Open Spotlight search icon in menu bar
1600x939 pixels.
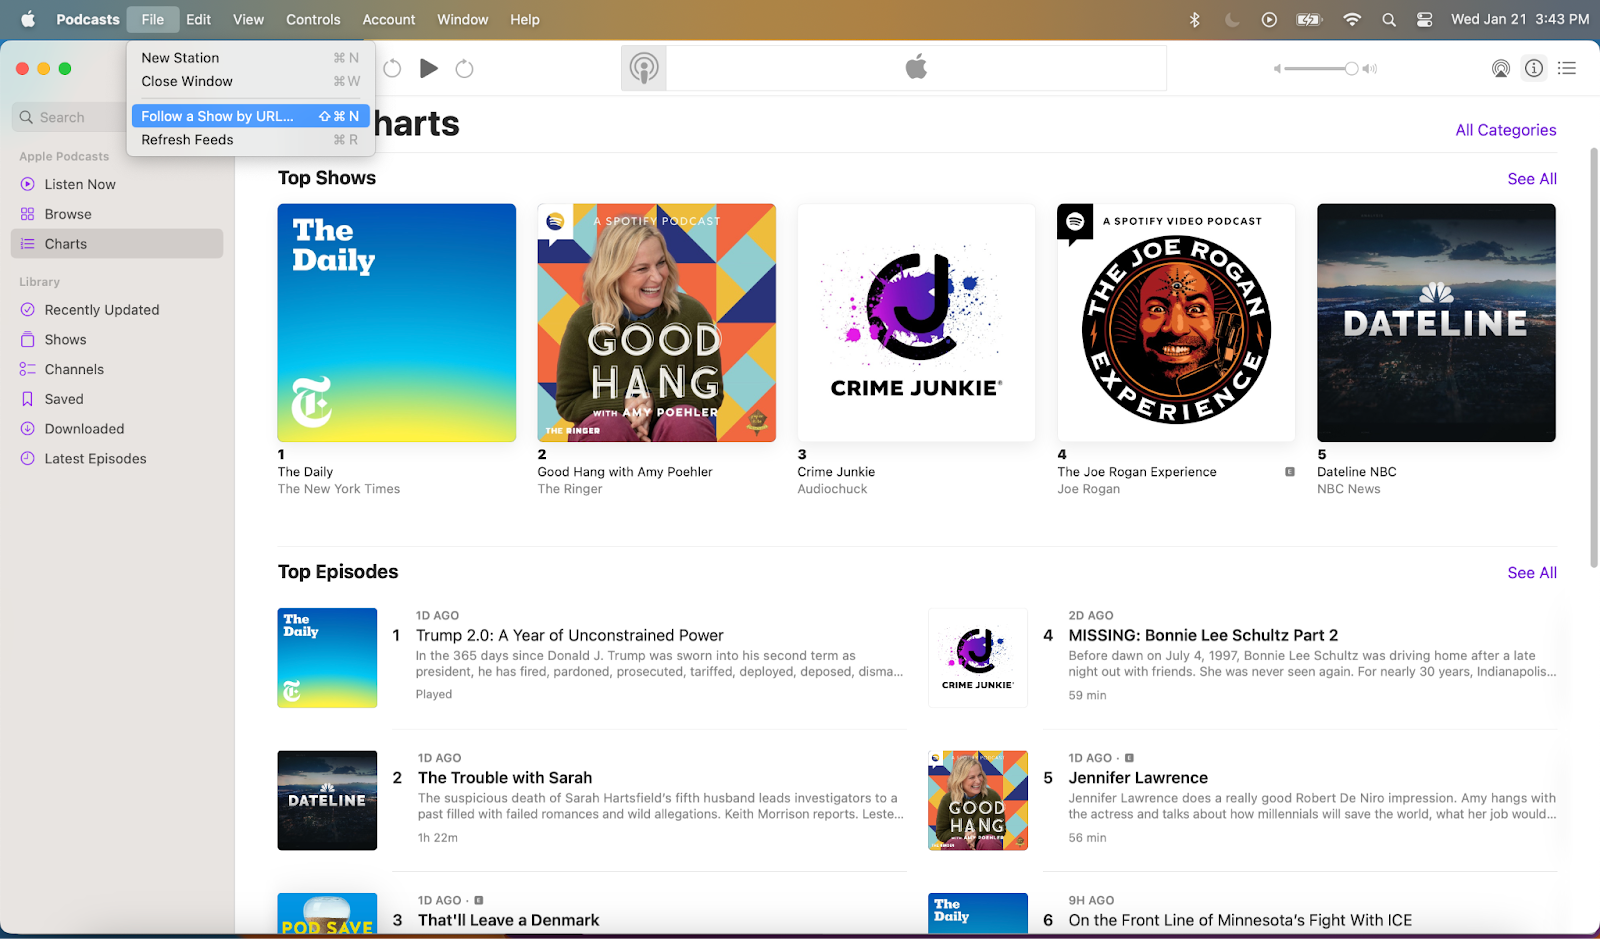[1389, 19]
